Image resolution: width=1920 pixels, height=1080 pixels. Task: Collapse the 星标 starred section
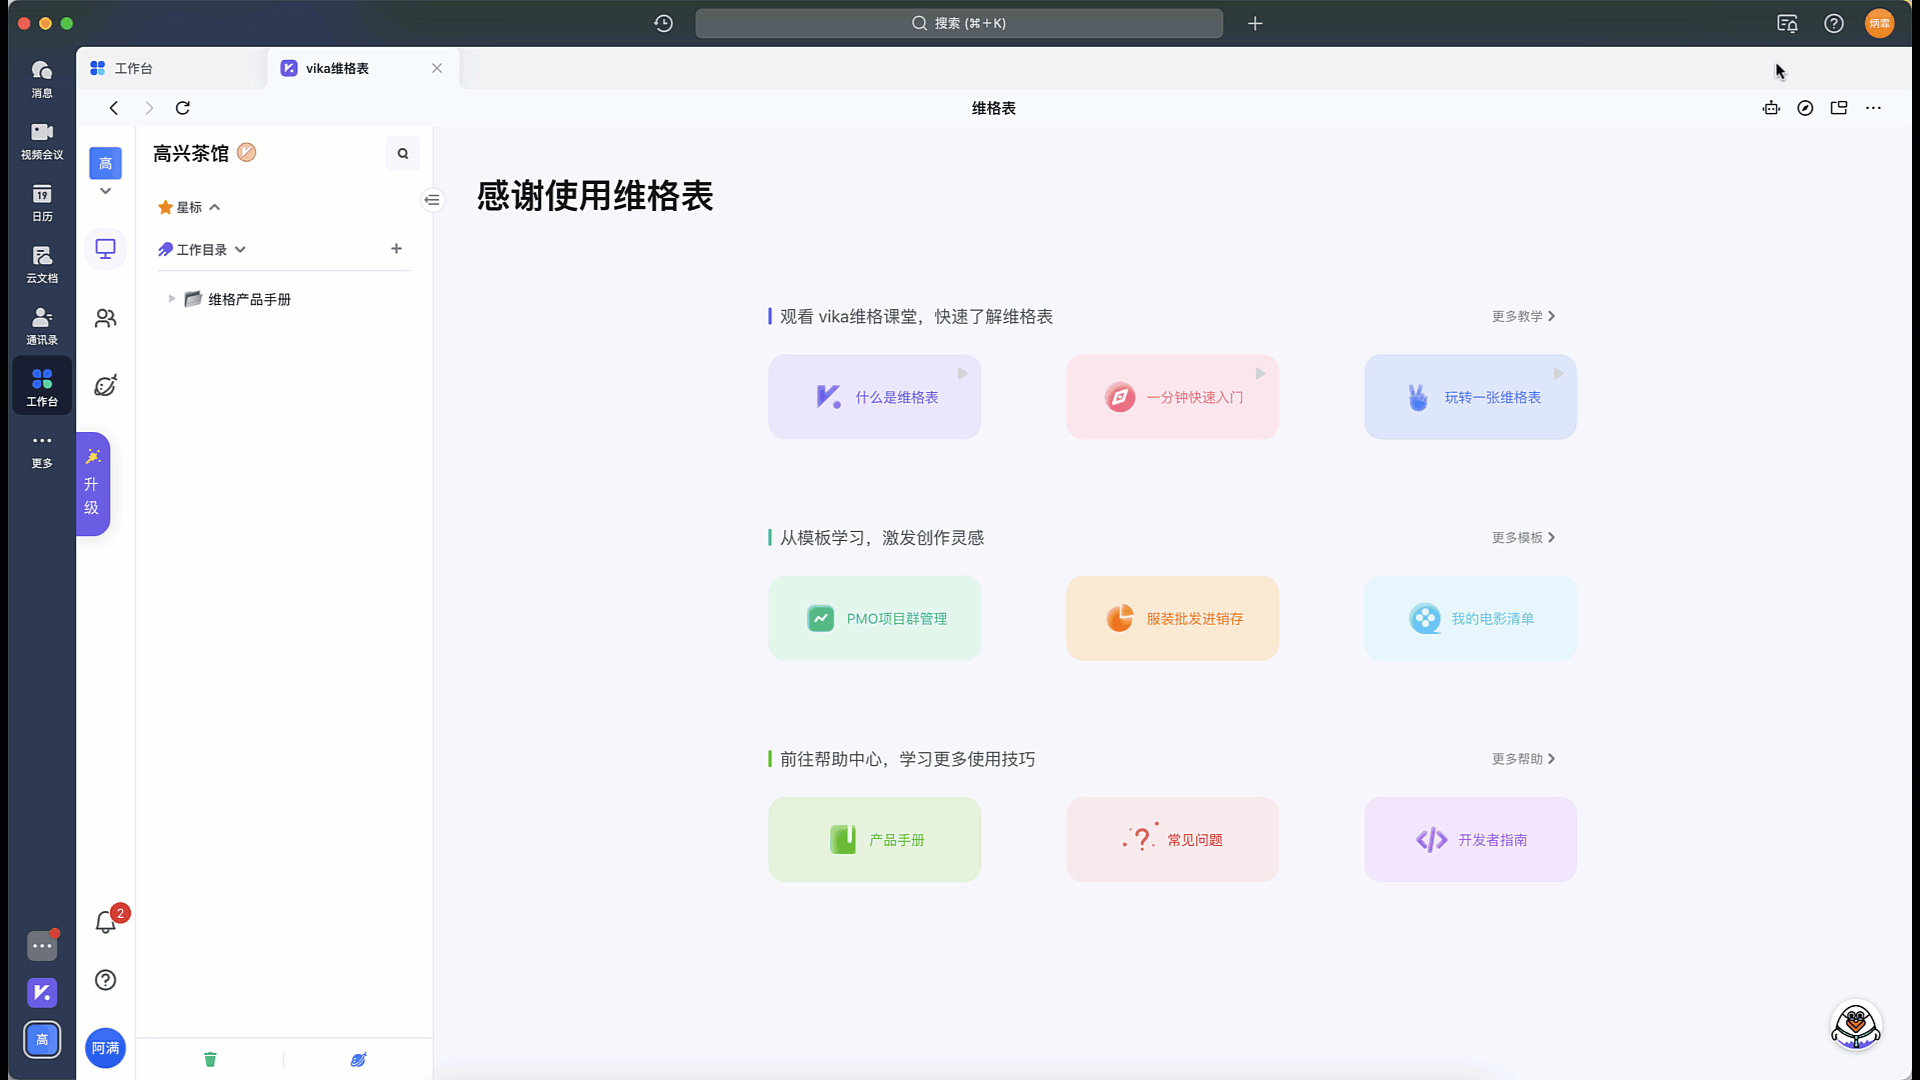click(214, 207)
